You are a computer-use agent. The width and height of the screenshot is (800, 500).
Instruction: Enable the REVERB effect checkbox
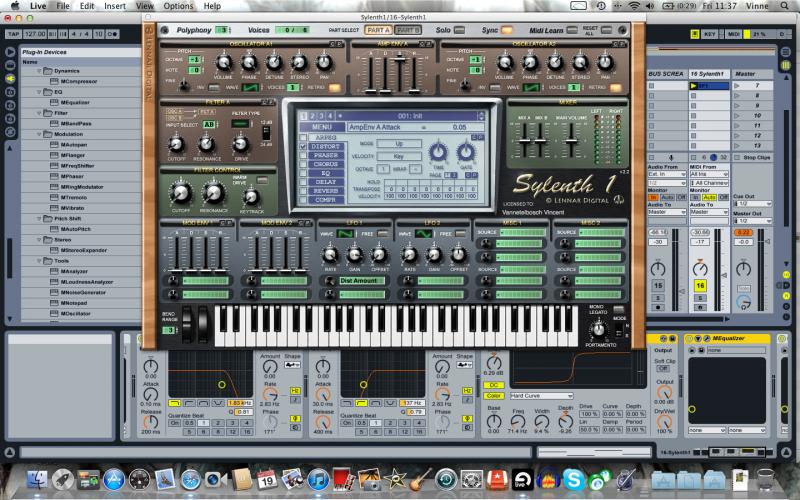pyautogui.click(x=304, y=191)
